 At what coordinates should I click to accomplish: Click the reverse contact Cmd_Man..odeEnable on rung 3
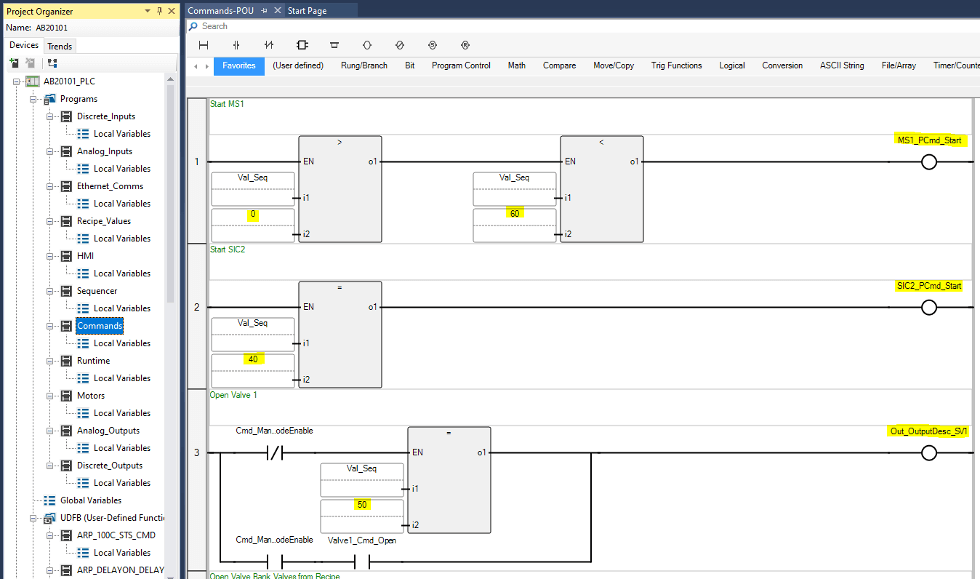click(x=275, y=453)
